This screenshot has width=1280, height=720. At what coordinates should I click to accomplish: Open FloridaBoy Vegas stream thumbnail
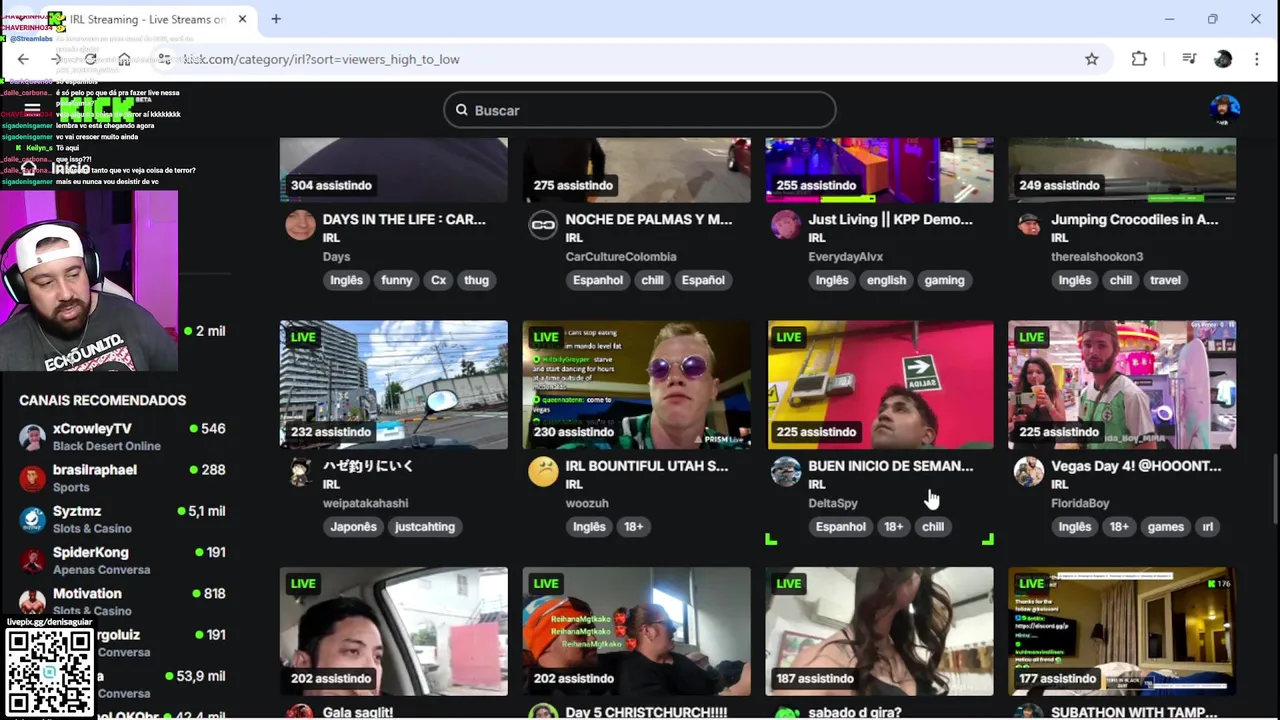click(x=1122, y=385)
